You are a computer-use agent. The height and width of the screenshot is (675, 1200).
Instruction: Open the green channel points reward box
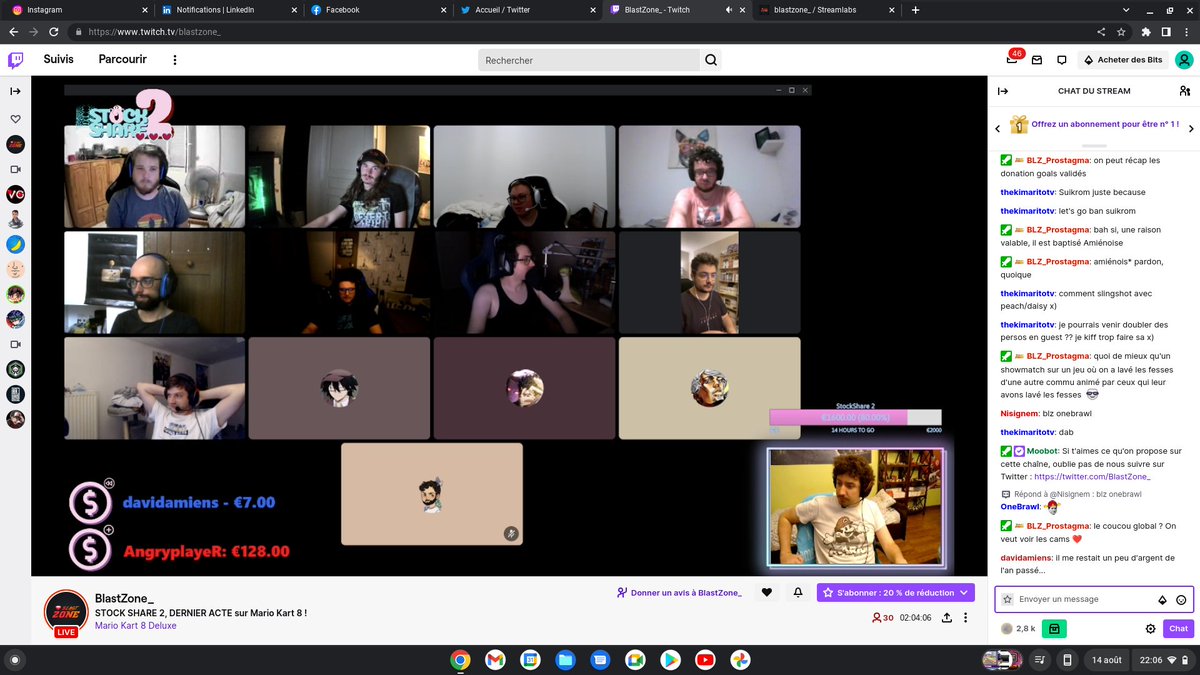click(1054, 629)
